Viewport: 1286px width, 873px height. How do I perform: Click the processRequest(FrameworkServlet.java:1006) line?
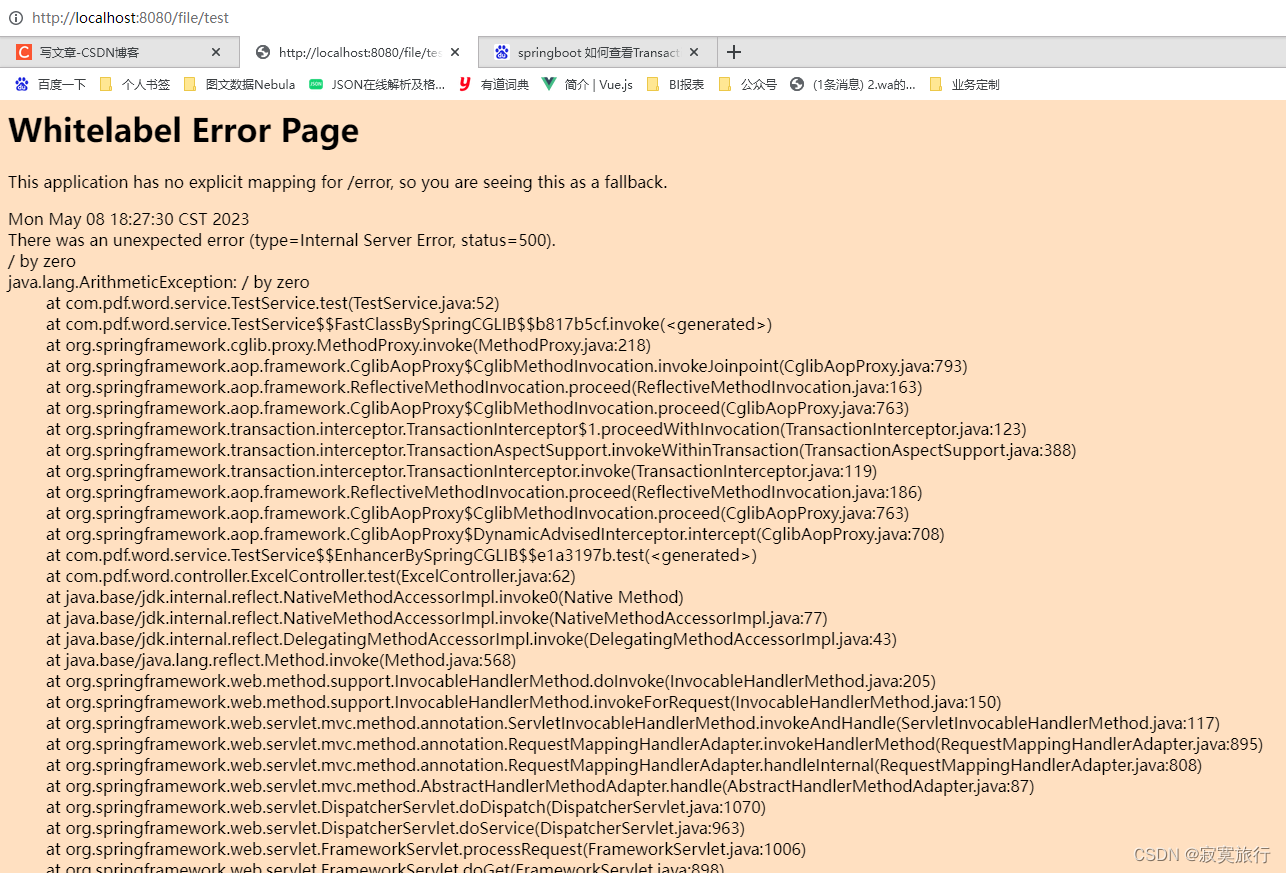pyautogui.click(x=426, y=849)
